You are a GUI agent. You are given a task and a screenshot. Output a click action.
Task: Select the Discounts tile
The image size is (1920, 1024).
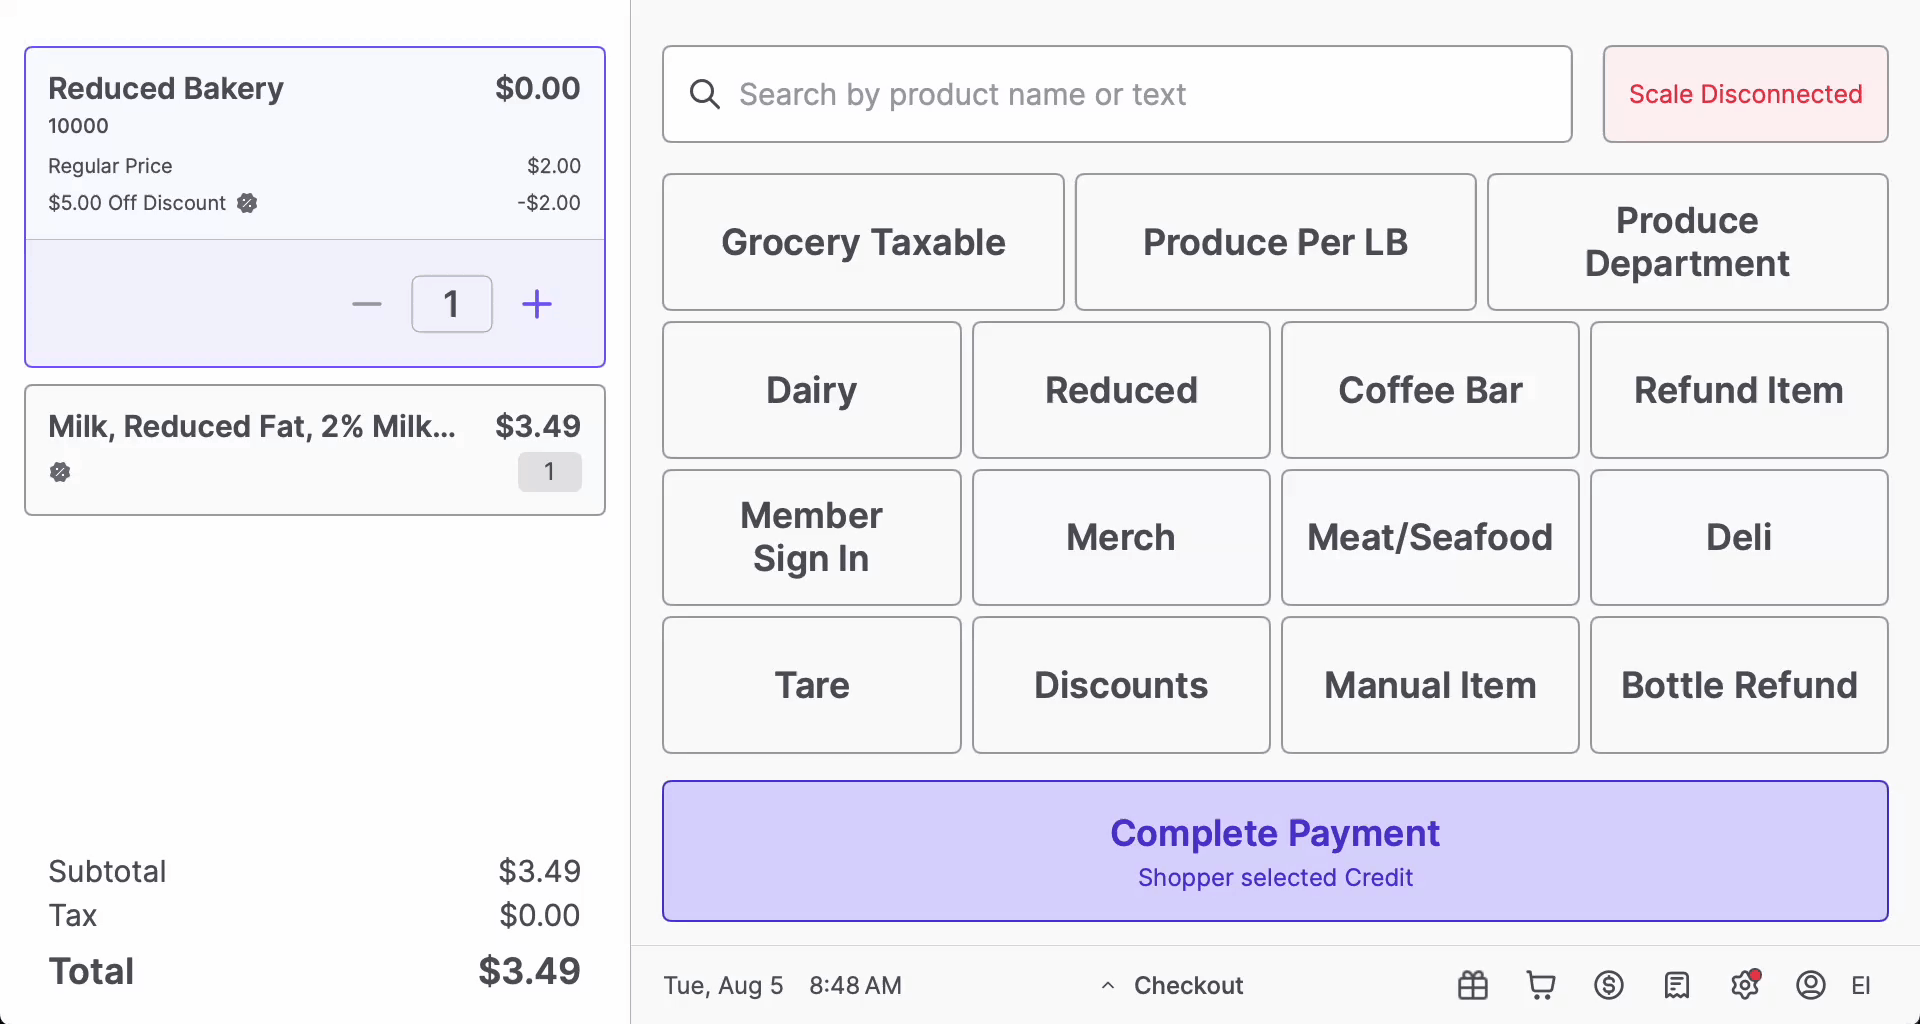[1120, 685]
